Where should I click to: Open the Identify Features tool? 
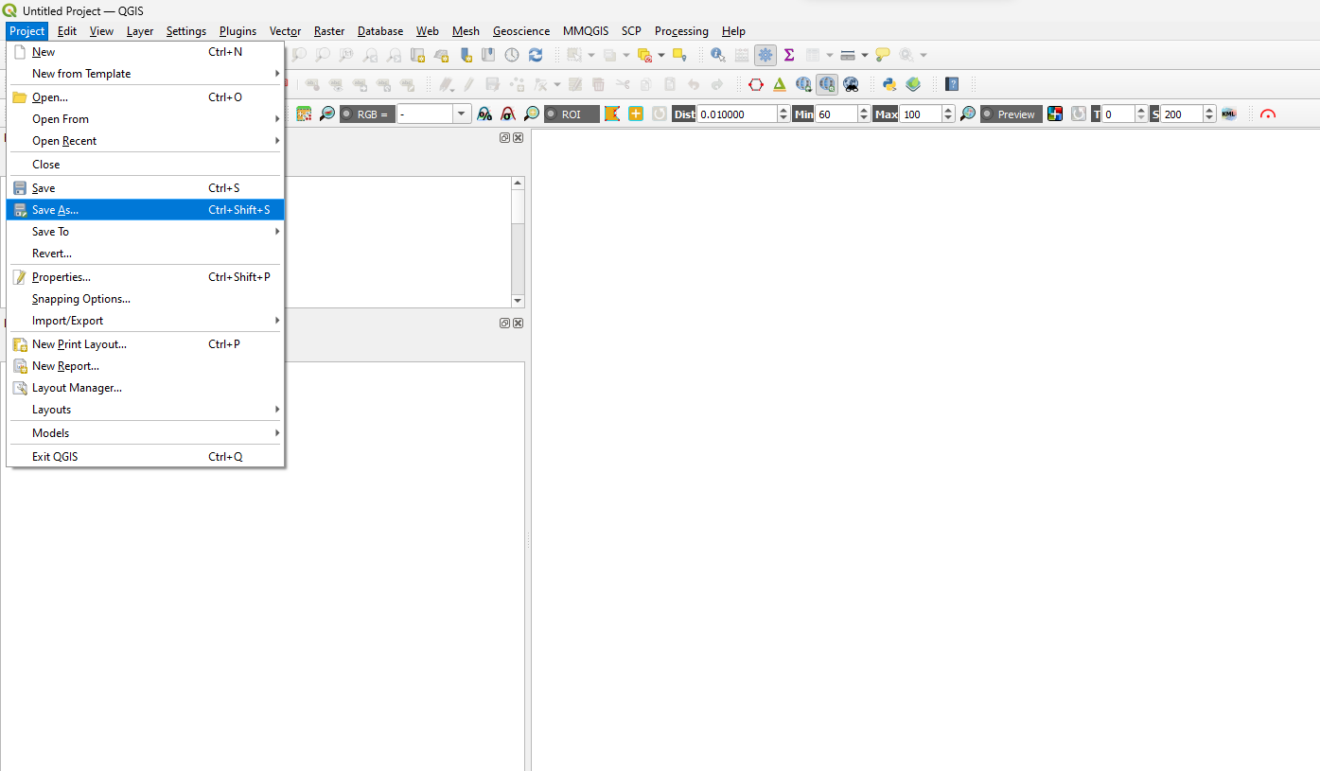click(716, 55)
